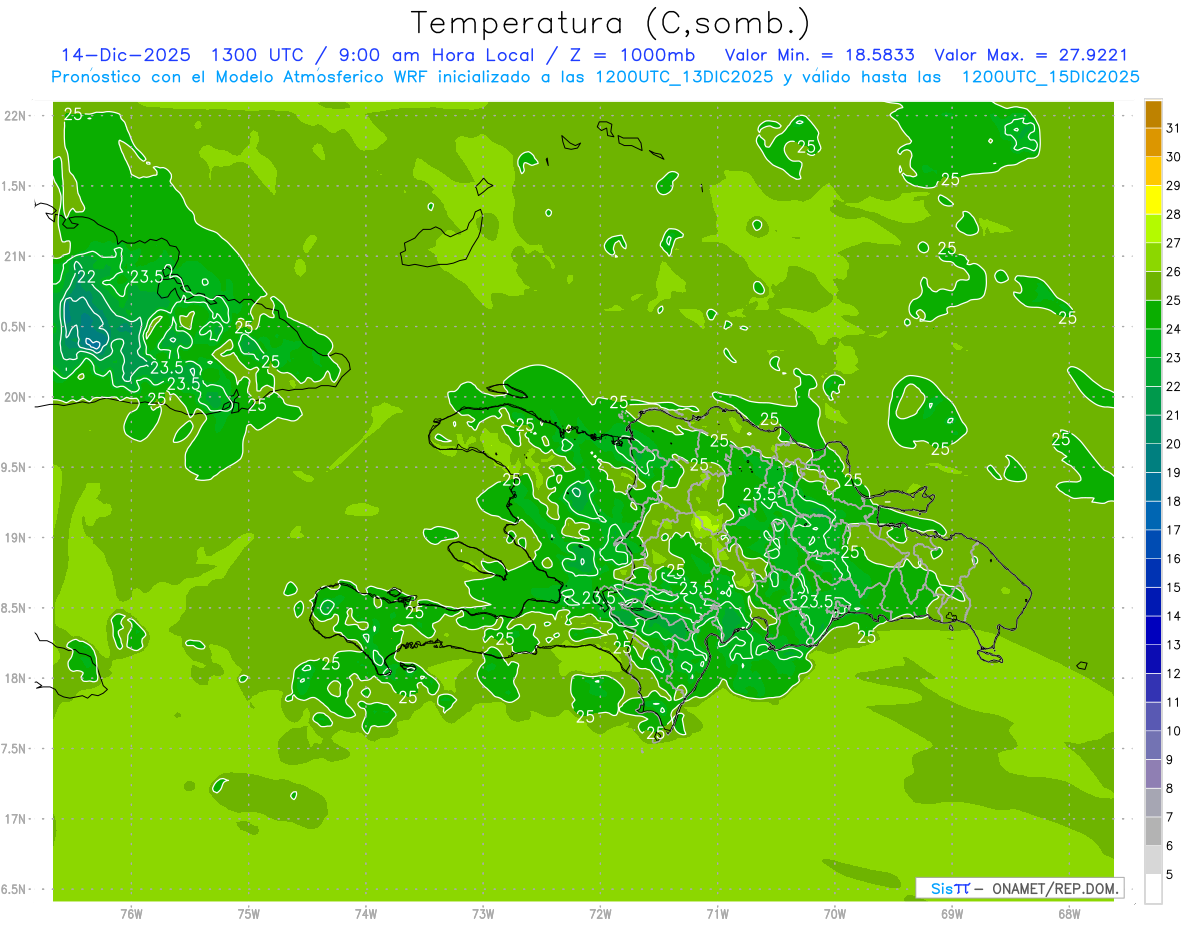
Task: Pick the yellow swatch between 28 and 29
Action: (x=1153, y=200)
